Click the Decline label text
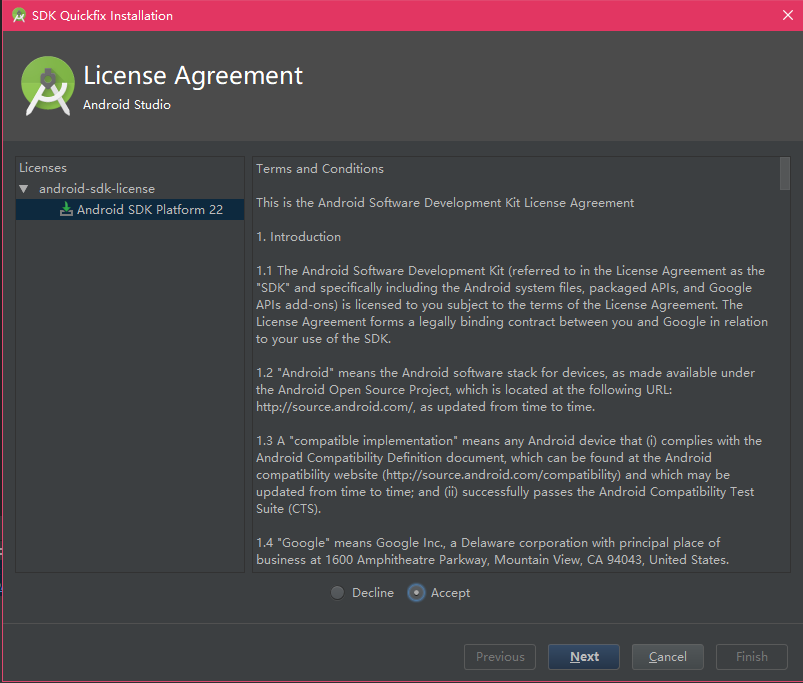The image size is (803, 683). tap(373, 593)
